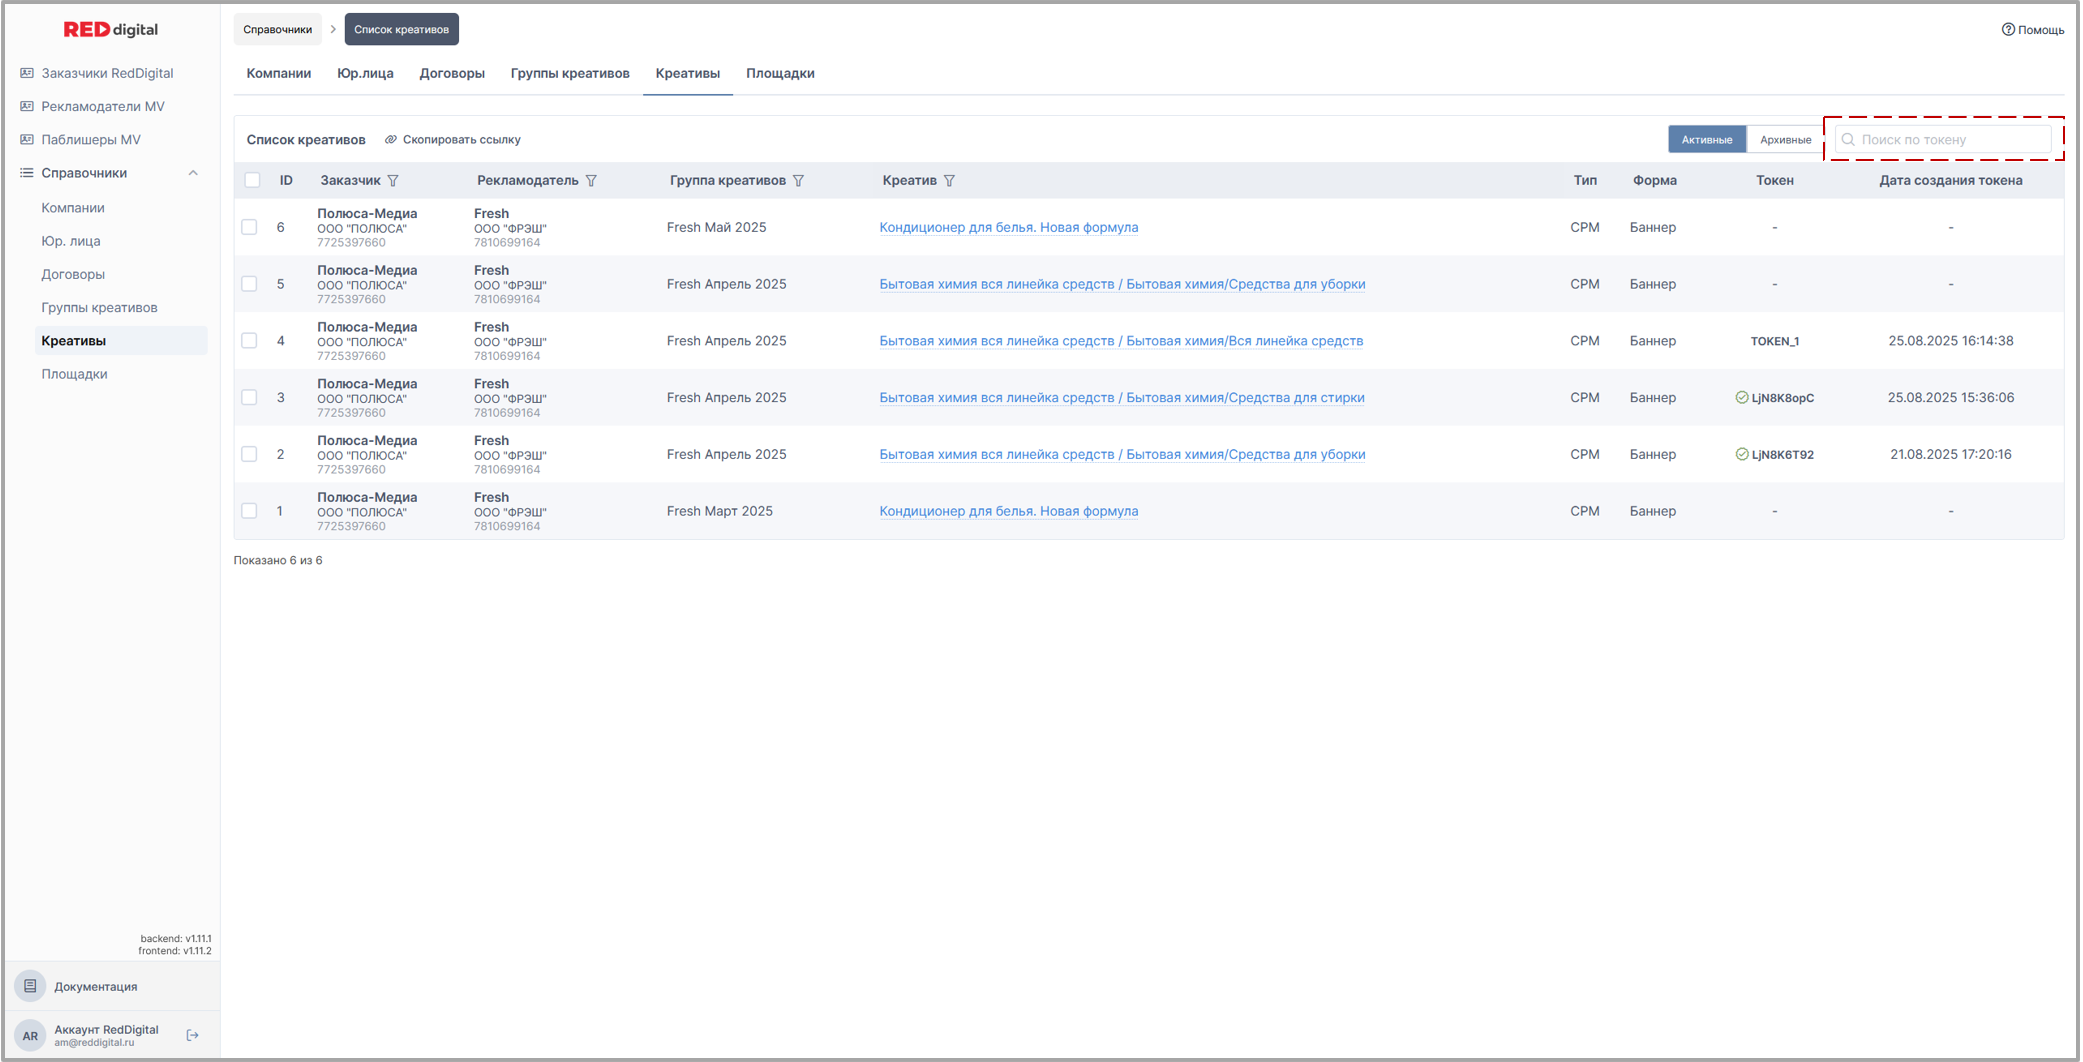
Task: Open the Заказчик column filter icon
Action: [x=393, y=181]
